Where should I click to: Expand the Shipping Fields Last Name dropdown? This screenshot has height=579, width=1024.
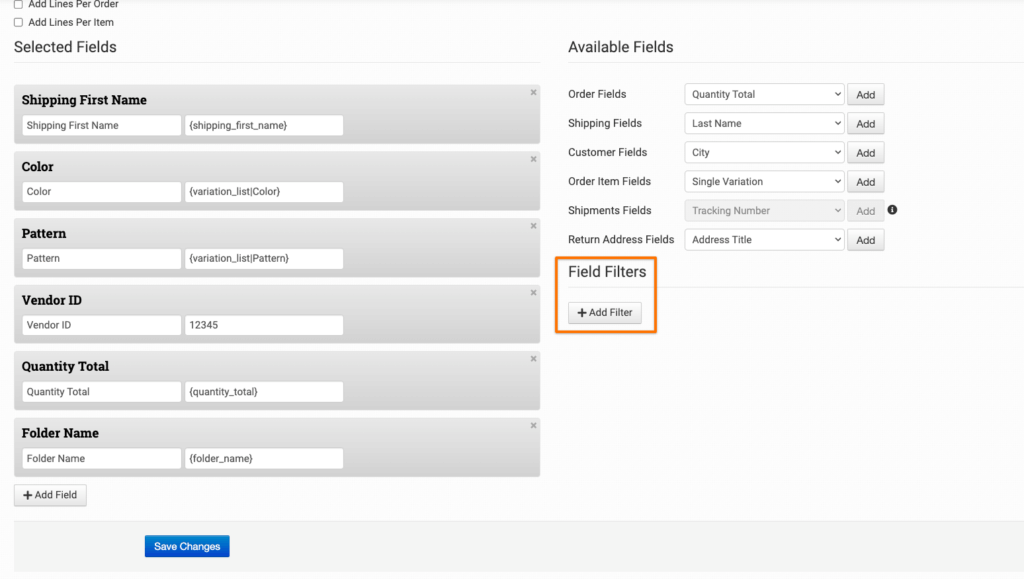[765, 124]
